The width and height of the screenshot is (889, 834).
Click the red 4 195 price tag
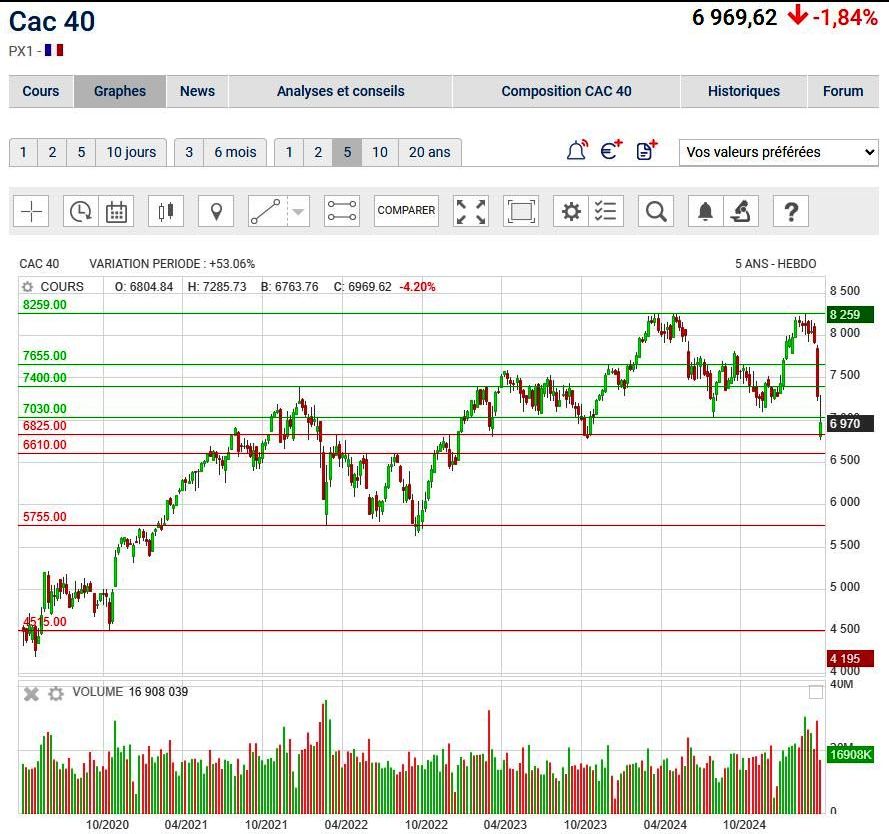tap(850, 658)
